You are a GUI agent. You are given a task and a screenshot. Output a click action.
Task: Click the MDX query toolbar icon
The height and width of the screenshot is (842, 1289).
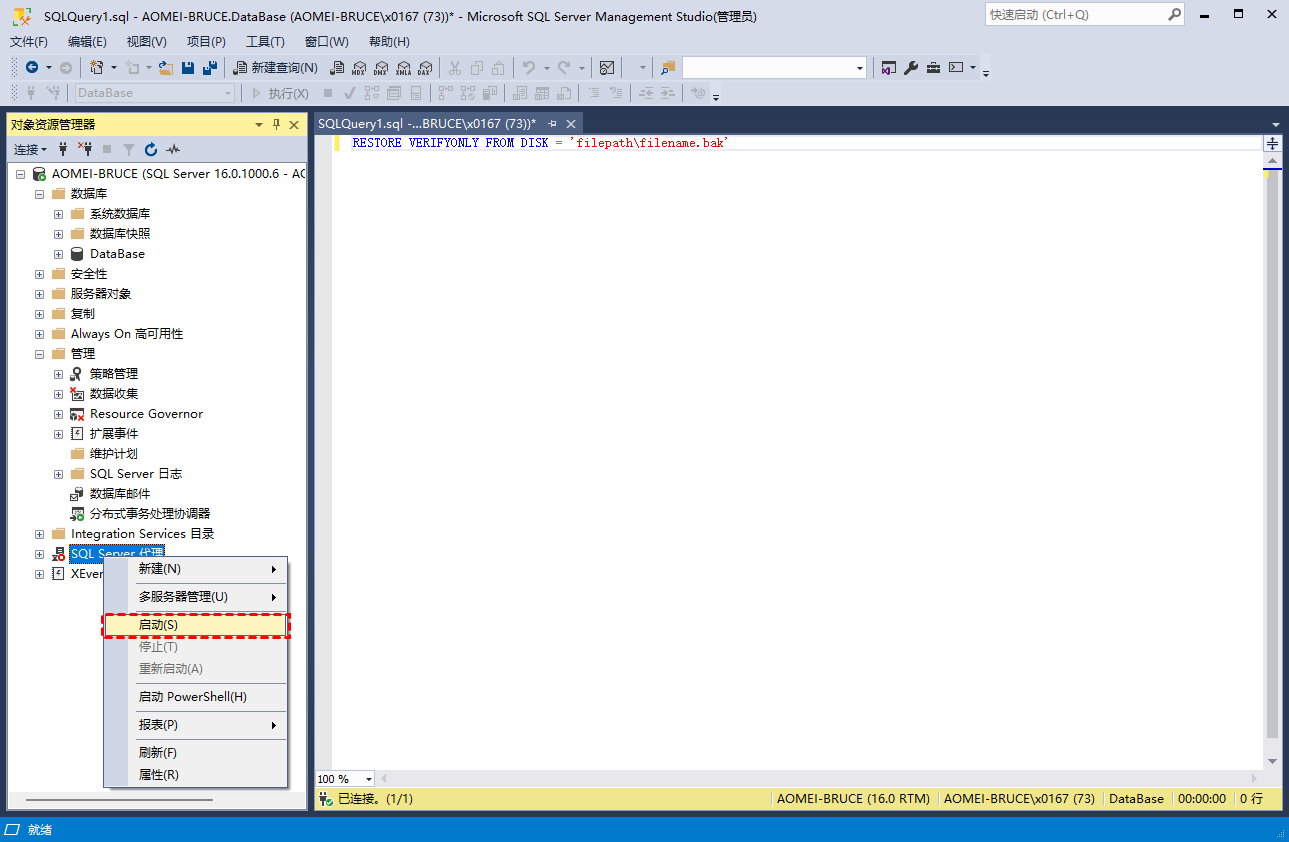click(359, 68)
